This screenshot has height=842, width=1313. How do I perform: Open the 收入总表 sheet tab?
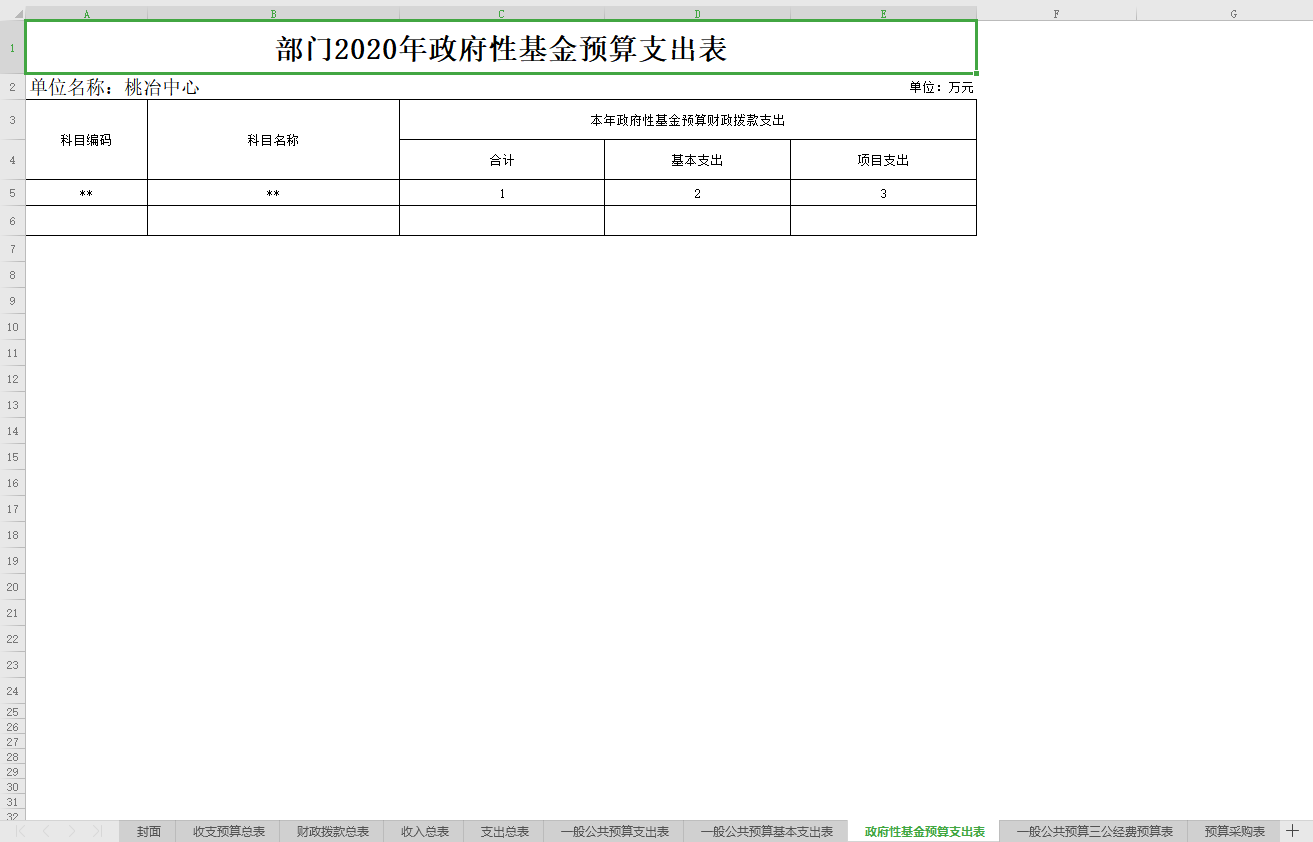[x=425, y=831]
